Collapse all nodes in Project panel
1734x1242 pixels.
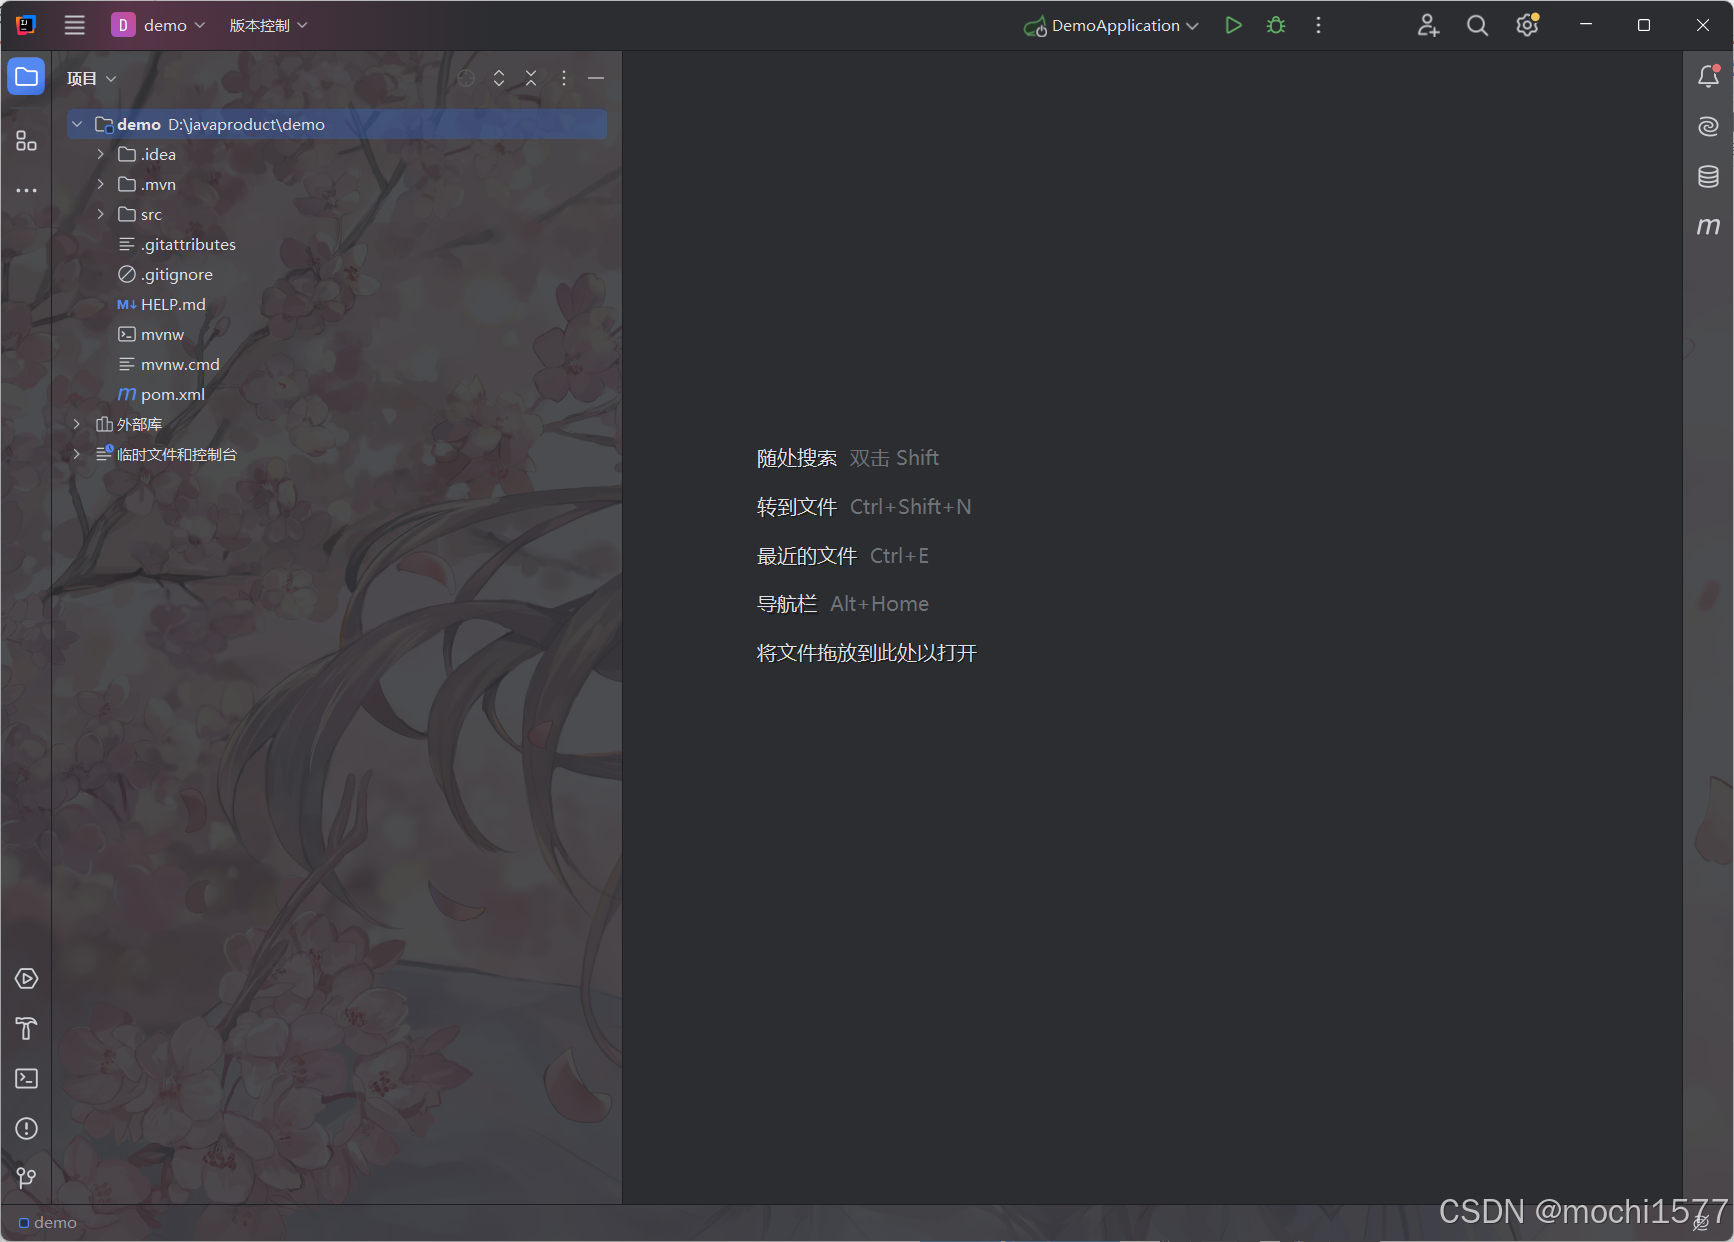pyautogui.click(x=531, y=78)
